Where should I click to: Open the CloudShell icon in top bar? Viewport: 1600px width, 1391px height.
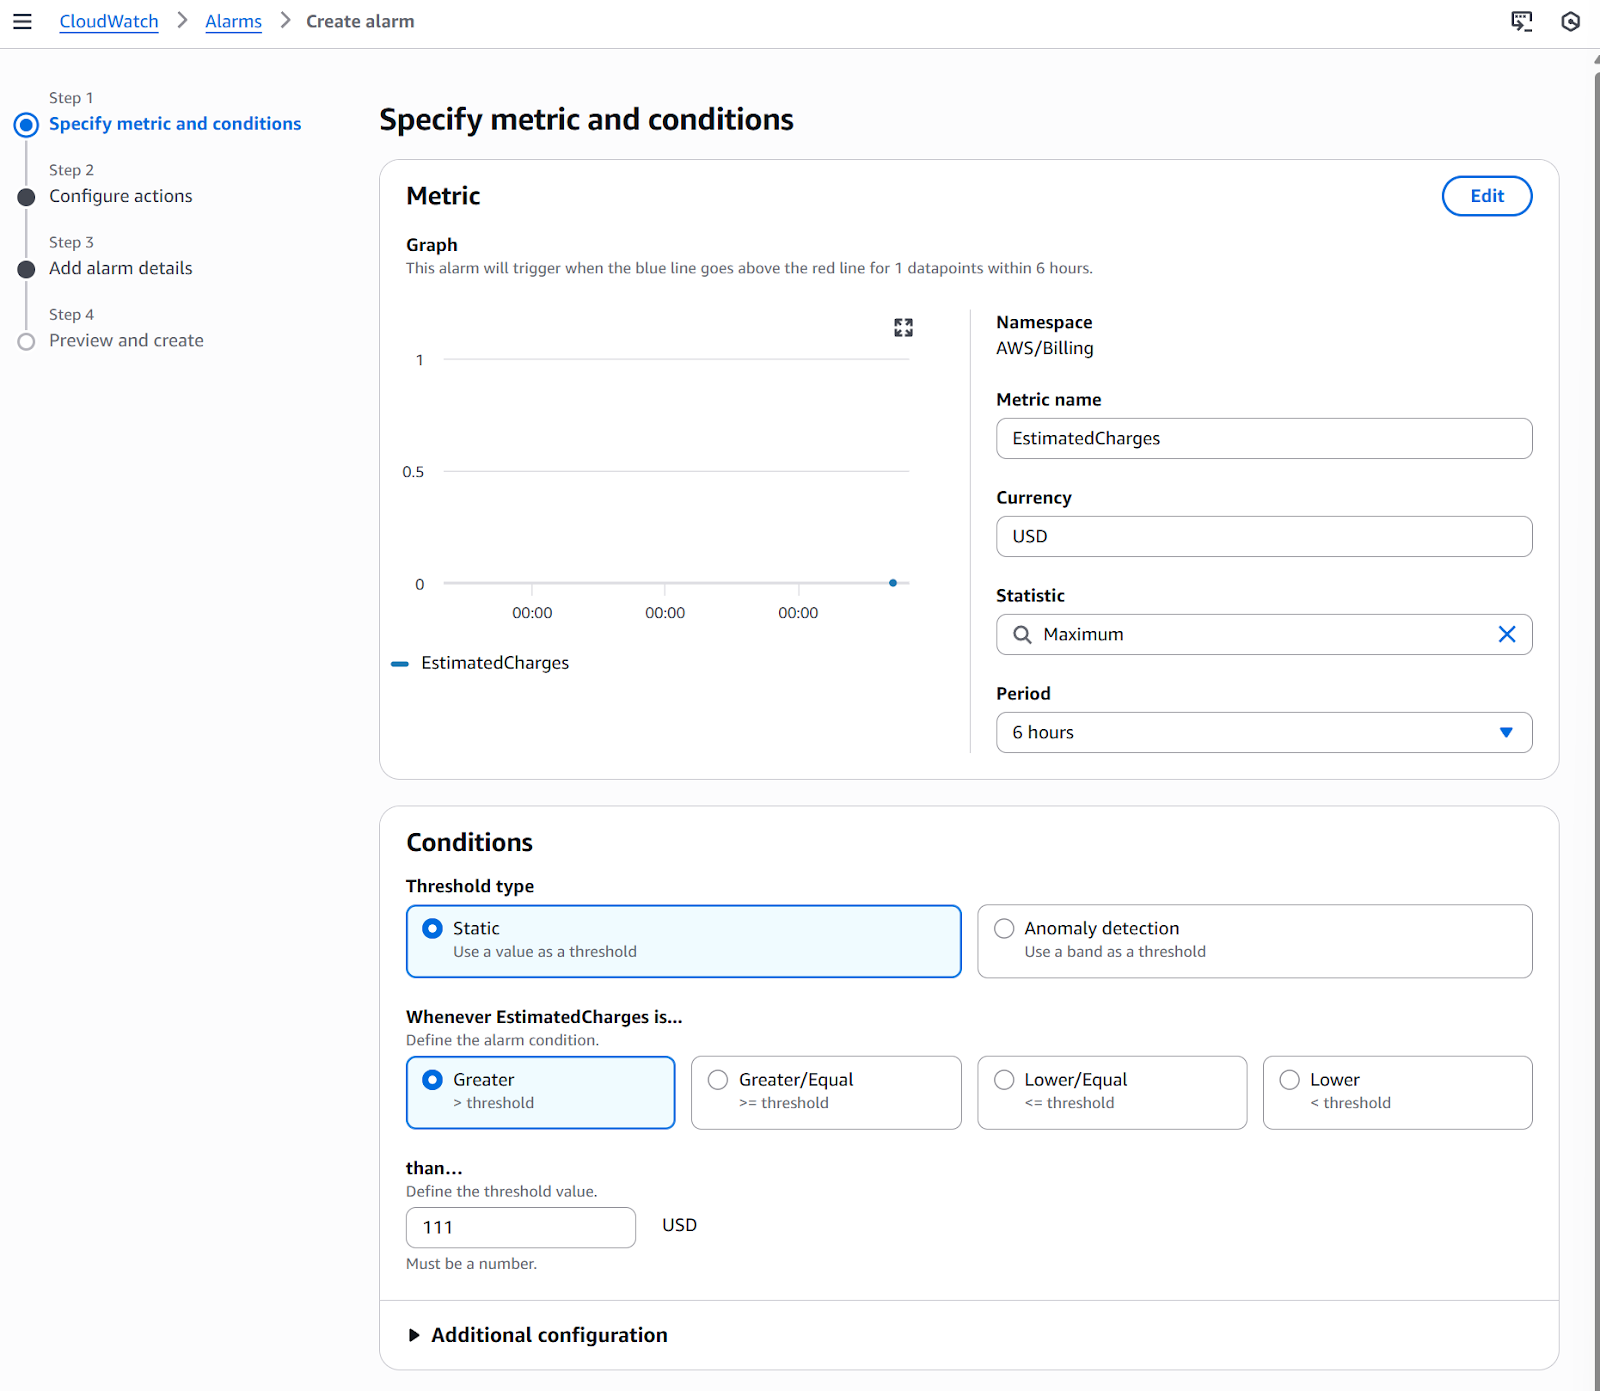[x=1521, y=21]
